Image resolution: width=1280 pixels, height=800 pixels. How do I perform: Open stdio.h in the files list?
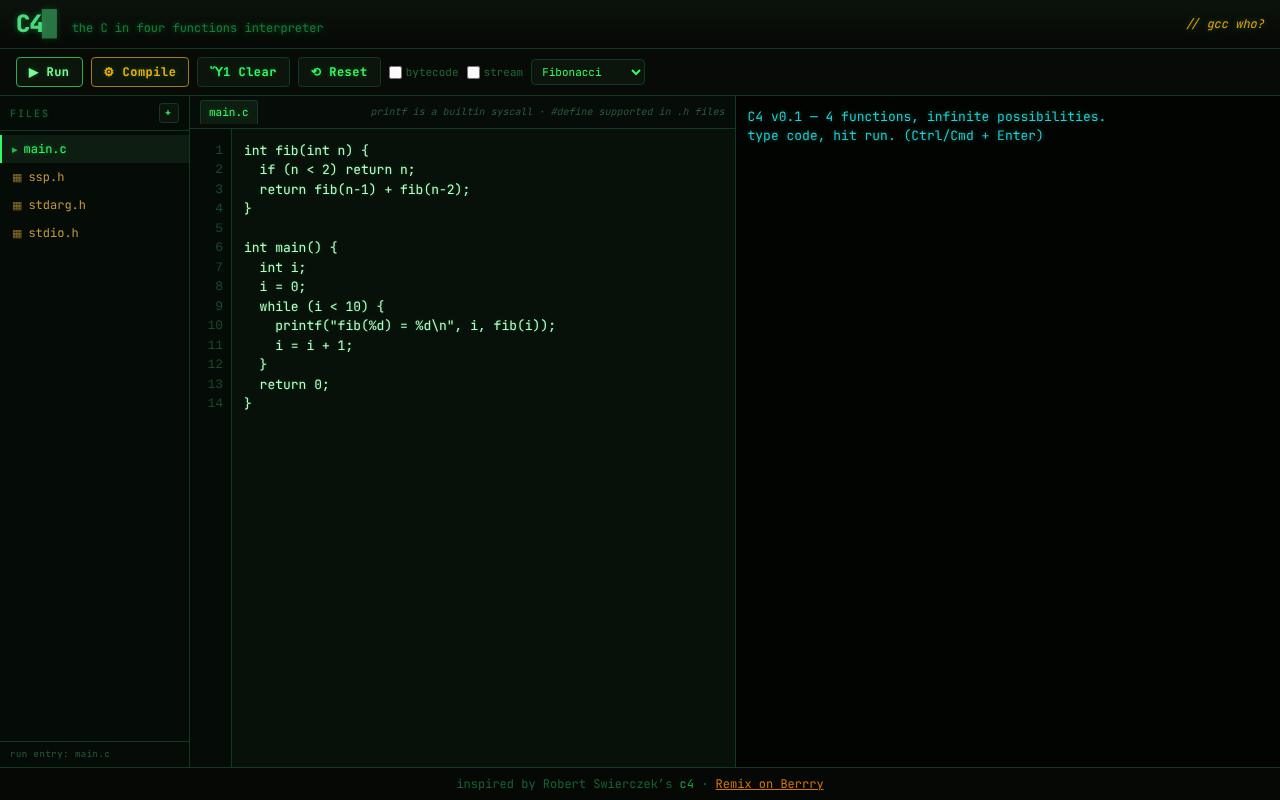pyautogui.click(x=95, y=233)
